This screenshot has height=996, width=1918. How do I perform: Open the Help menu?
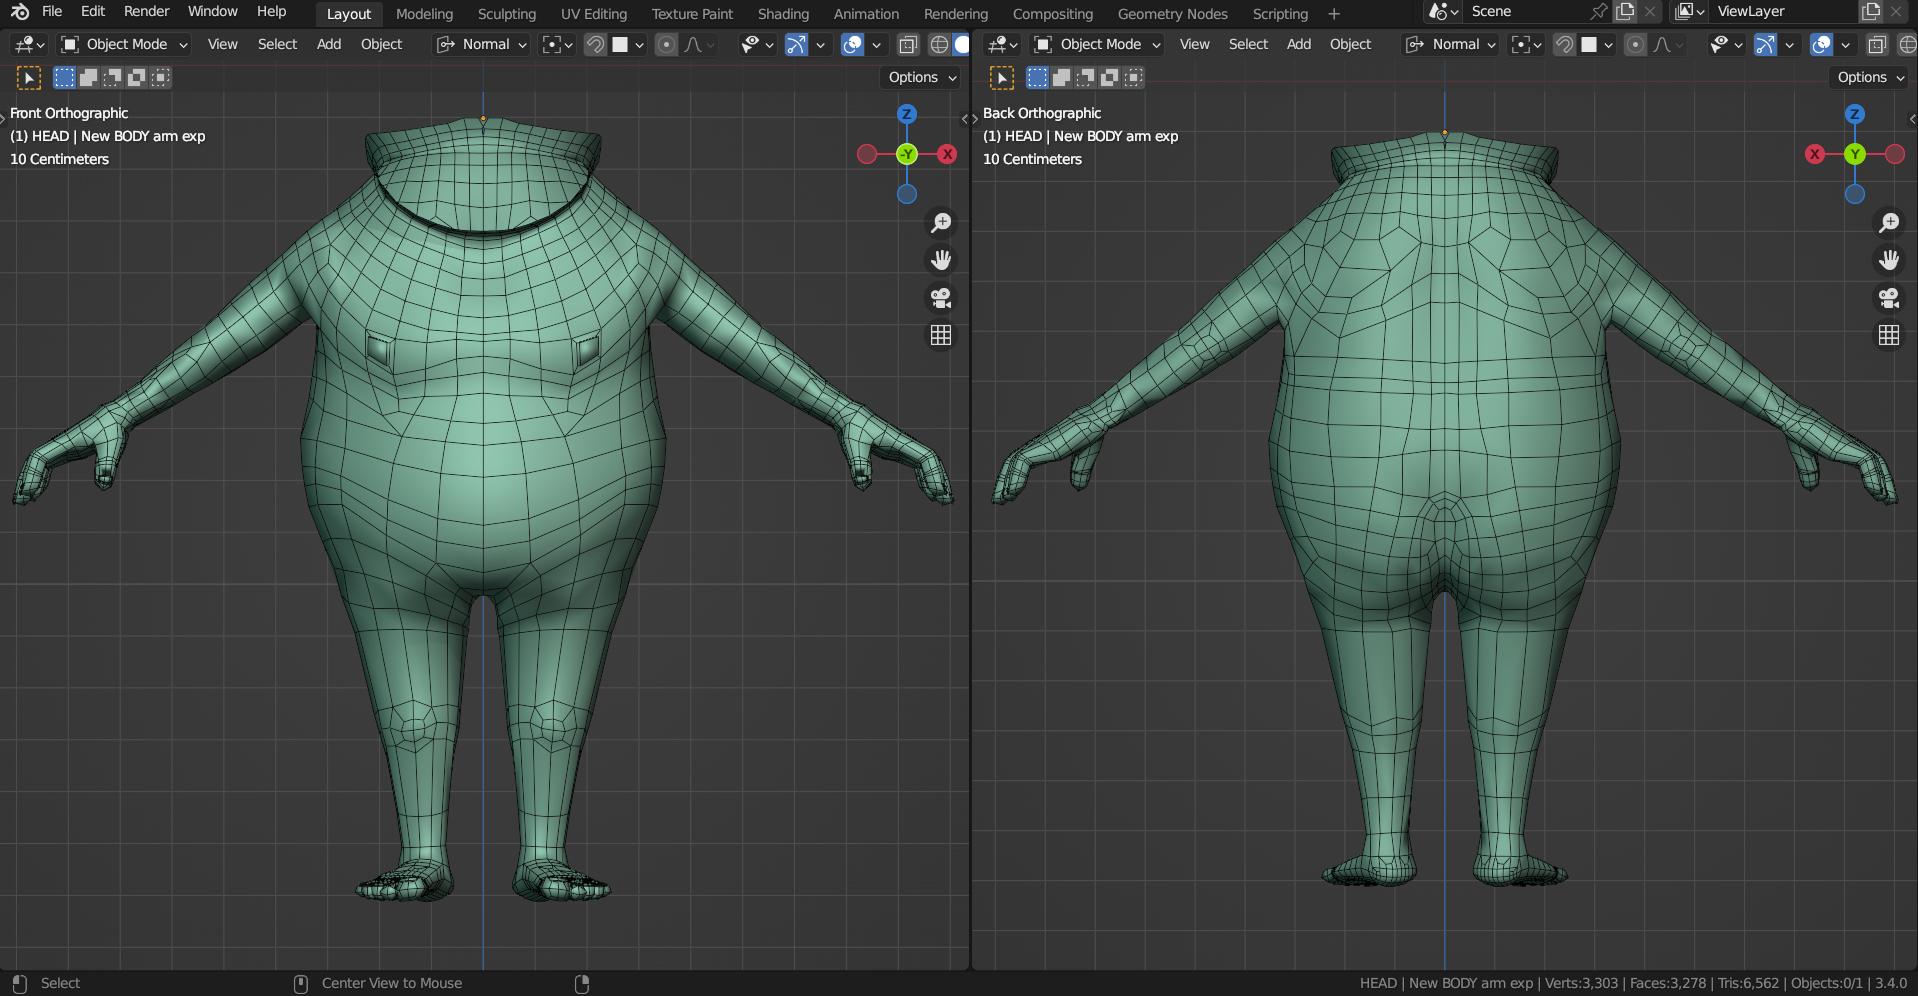tap(271, 12)
